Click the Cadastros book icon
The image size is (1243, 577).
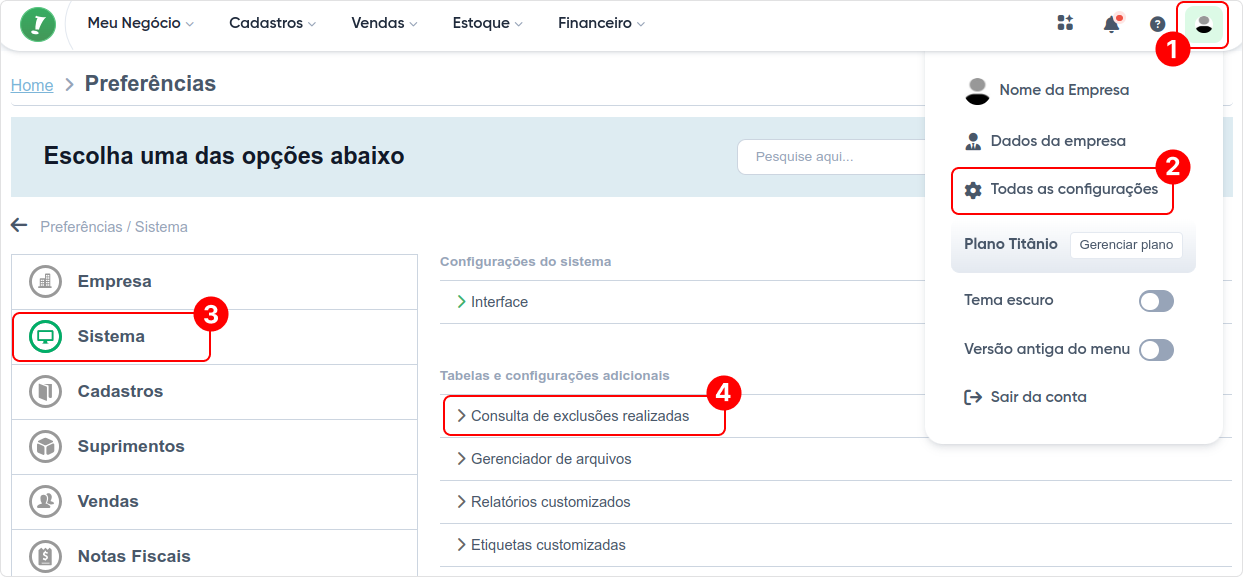45,392
